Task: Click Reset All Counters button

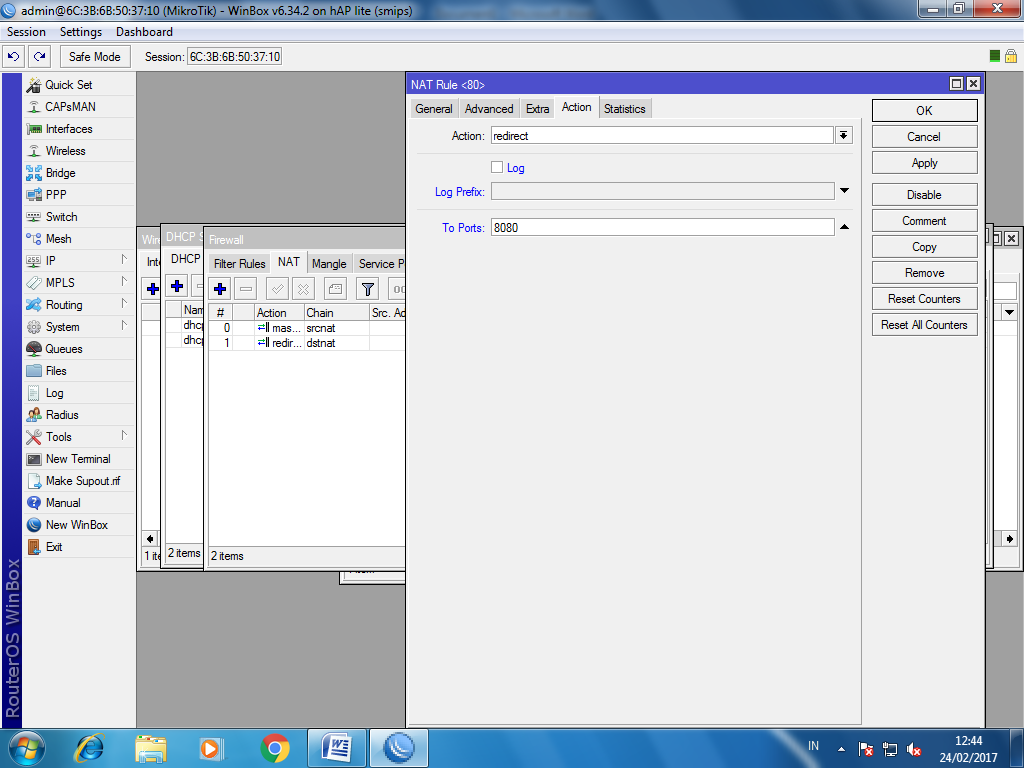Action: coord(924,325)
